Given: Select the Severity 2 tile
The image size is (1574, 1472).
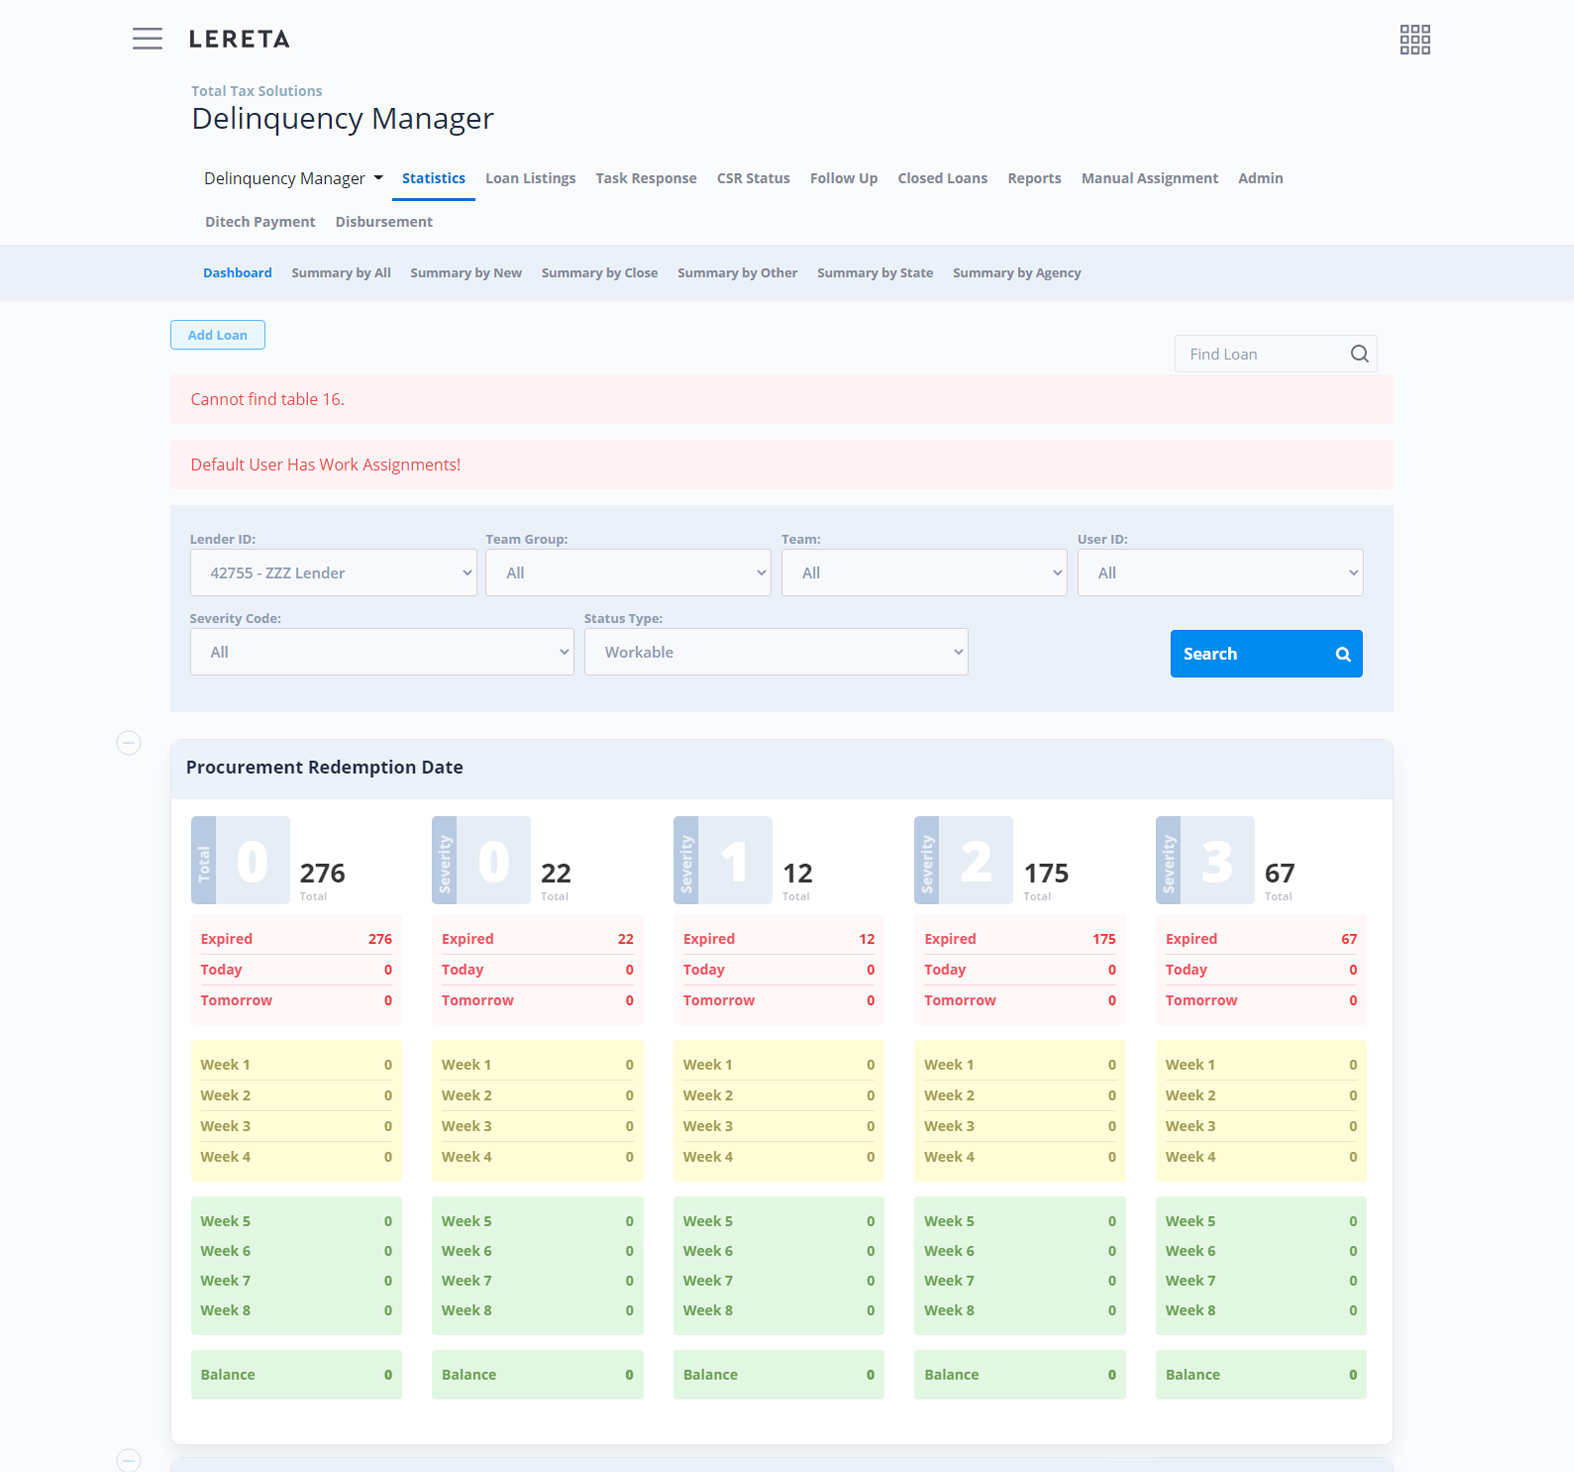Looking at the screenshot, I should coord(964,860).
